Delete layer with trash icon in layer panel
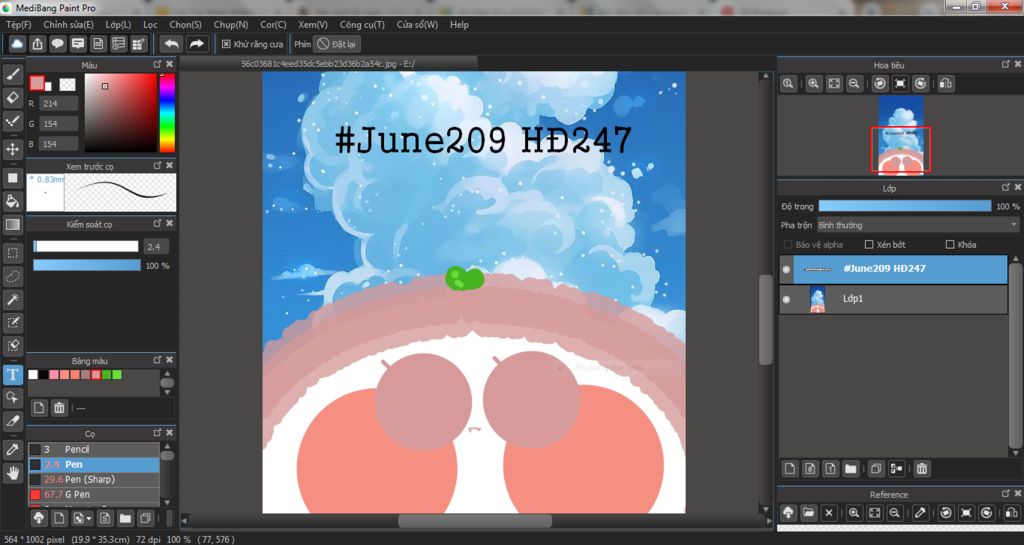This screenshot has height=545, width=1024. click(x=921, y=469)
